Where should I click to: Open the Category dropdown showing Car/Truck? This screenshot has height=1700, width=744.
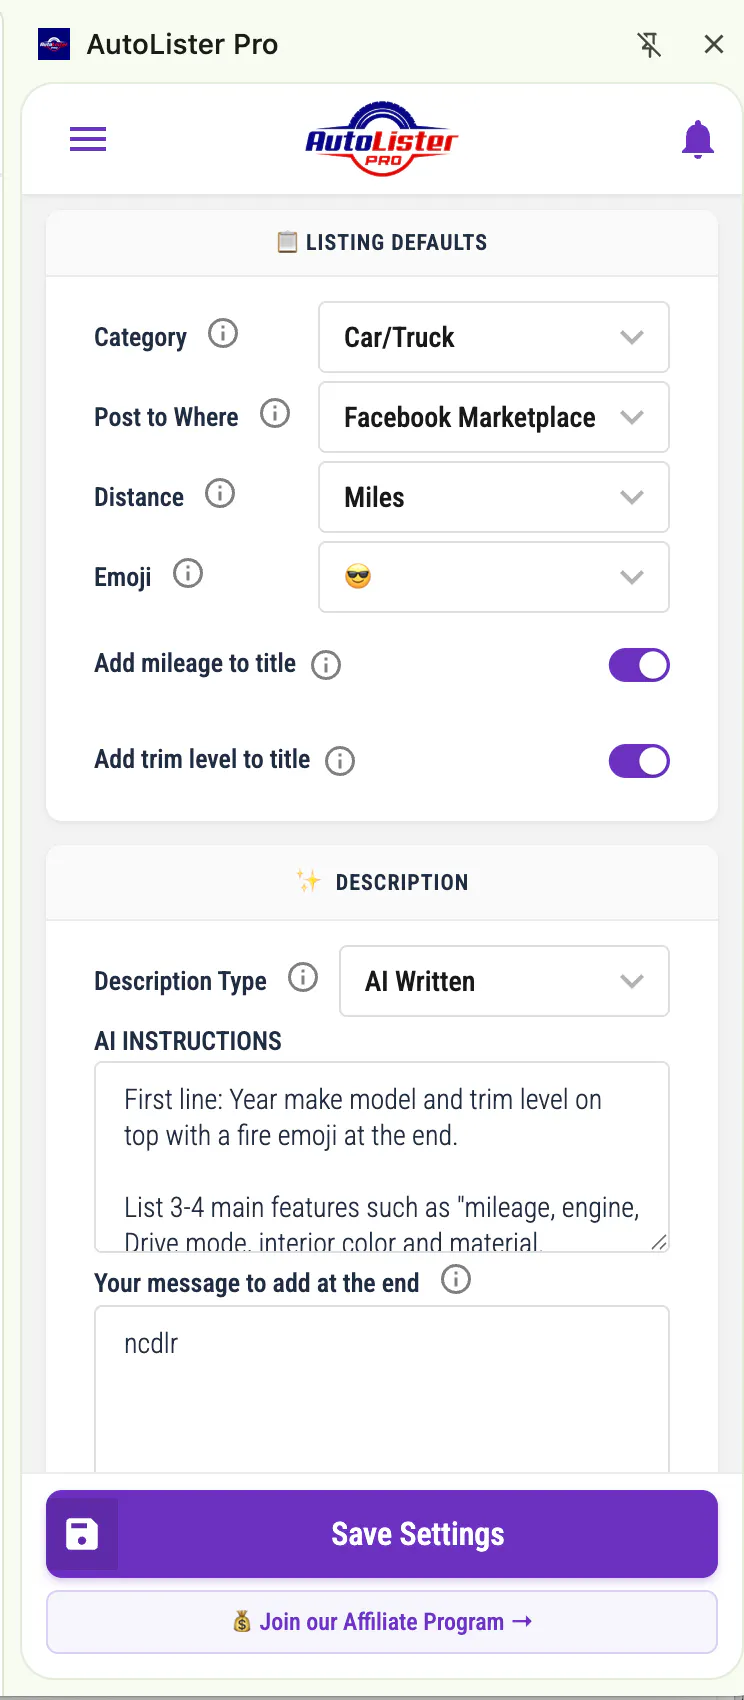click(x=494, y=337)
